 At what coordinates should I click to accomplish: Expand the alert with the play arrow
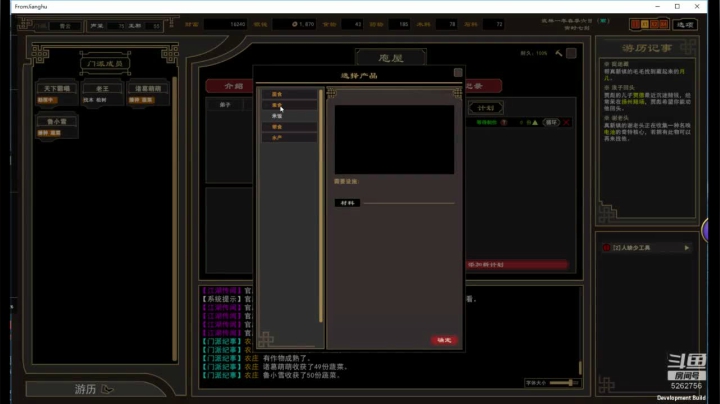686,248
